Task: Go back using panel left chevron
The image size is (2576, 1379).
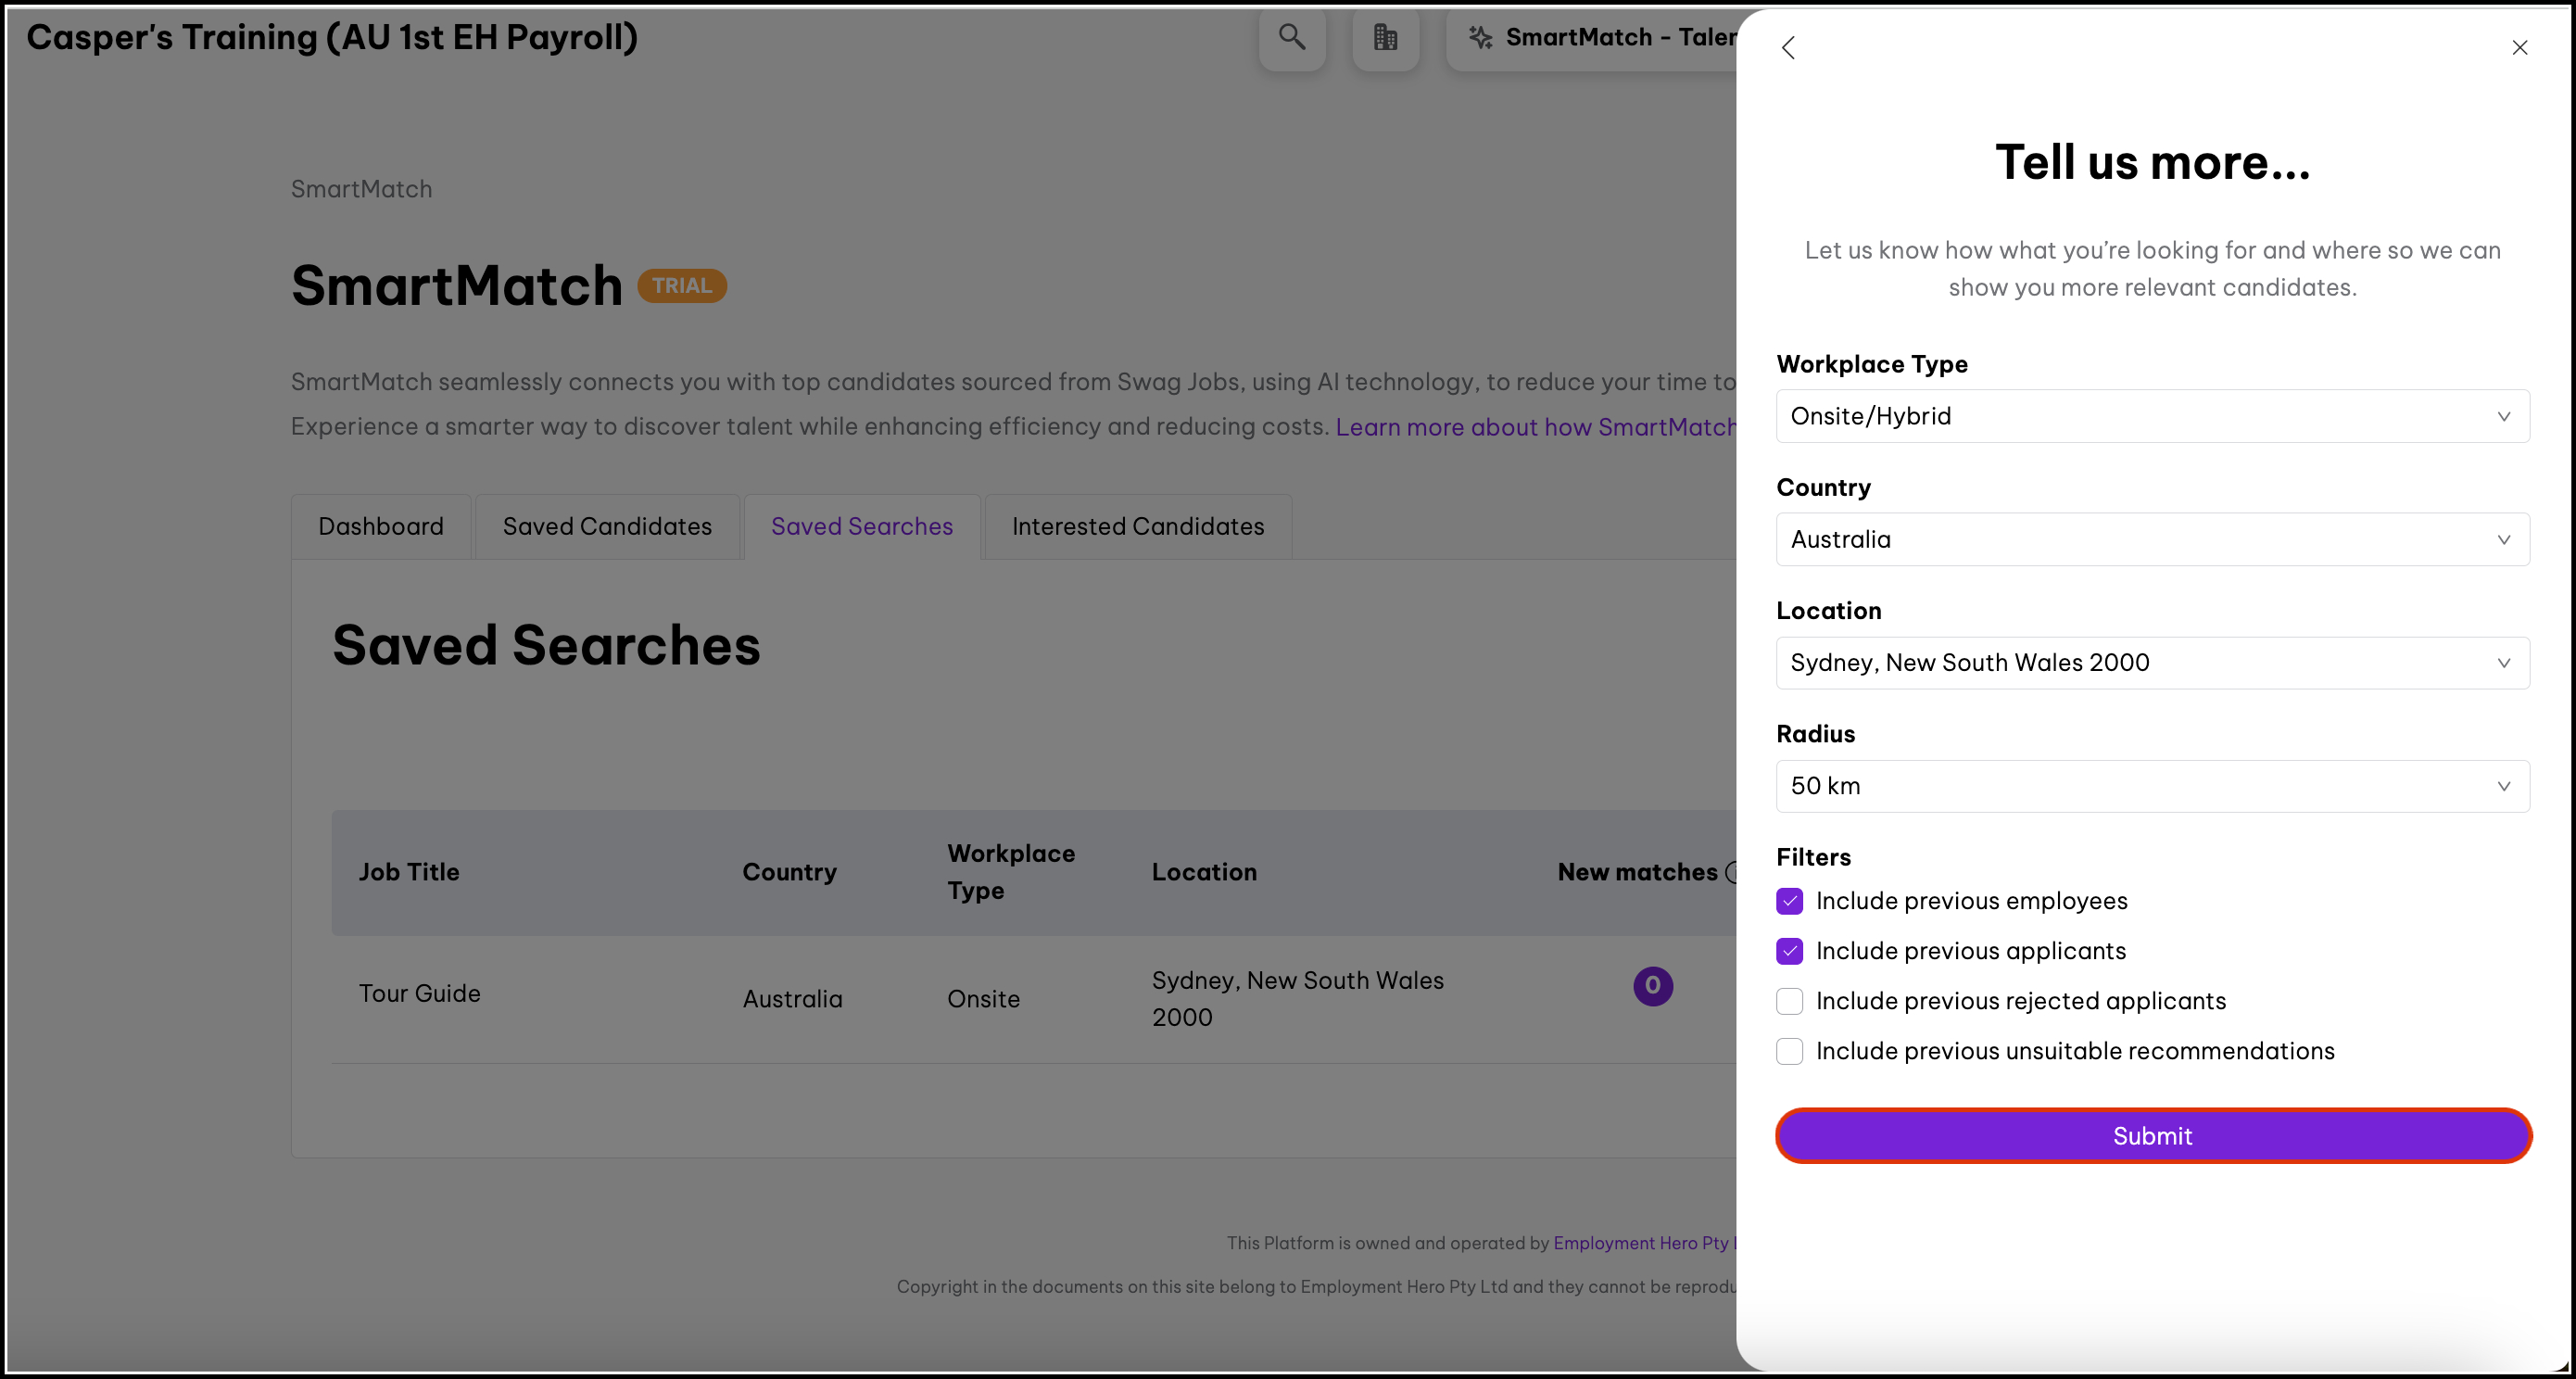Action: pyautogui.click(x=1788, y=48)
